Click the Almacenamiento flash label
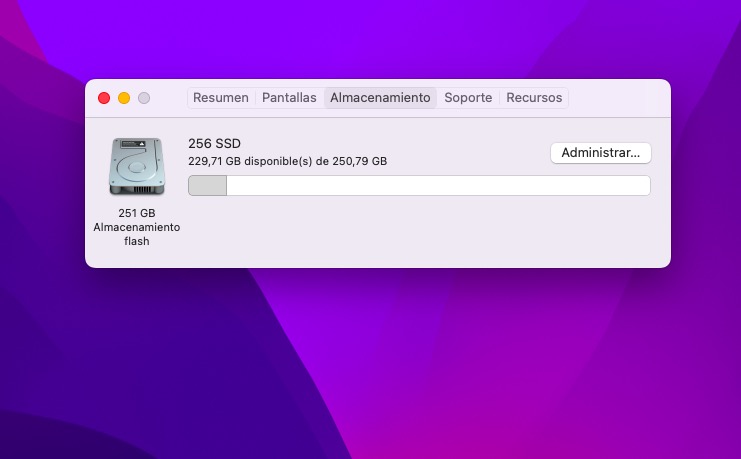Screen dimensions: 741x459 tap(136, 234)
